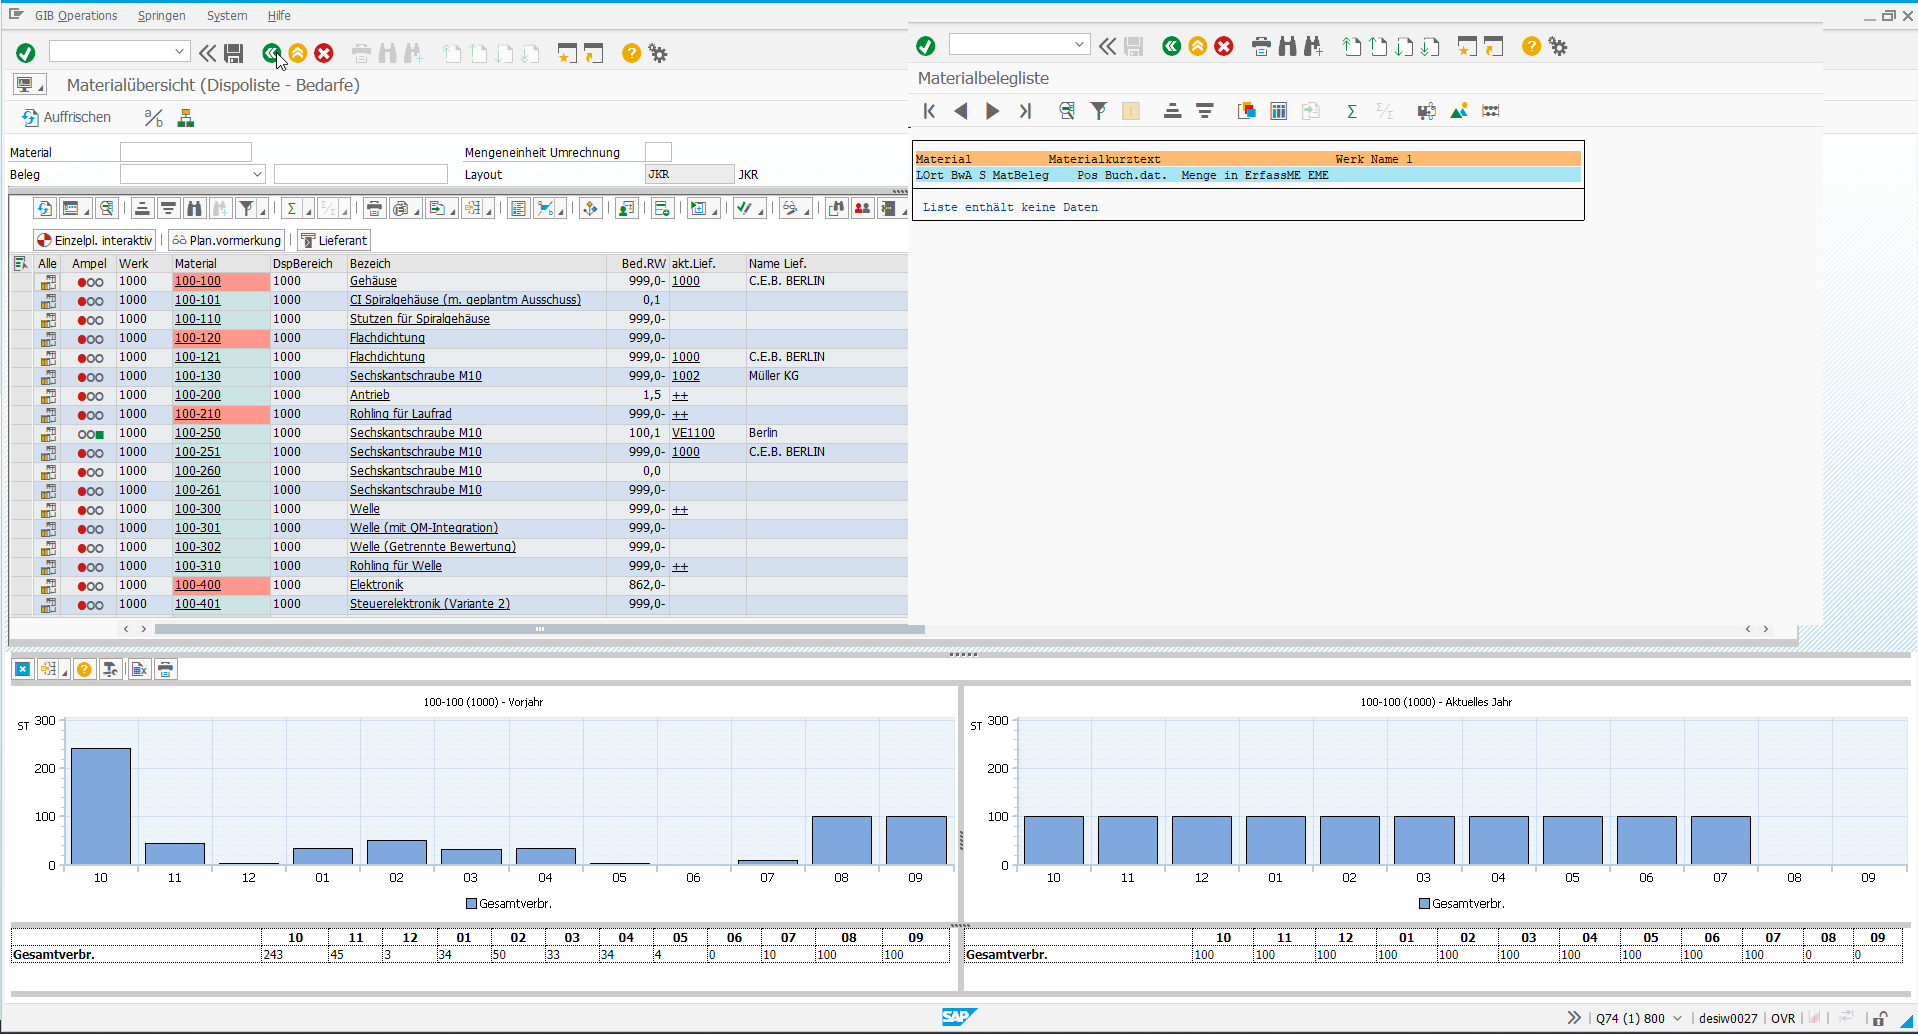Open material link 100-250
This screenshot has width=1918, height=1034.
(198, 433)
